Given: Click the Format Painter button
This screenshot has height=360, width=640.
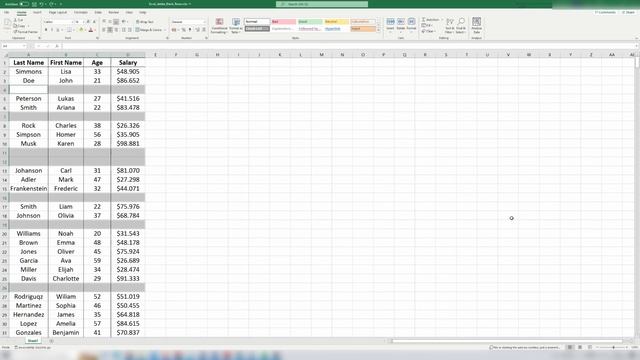Looking at the screenshot, I should (x=26, y=31).
